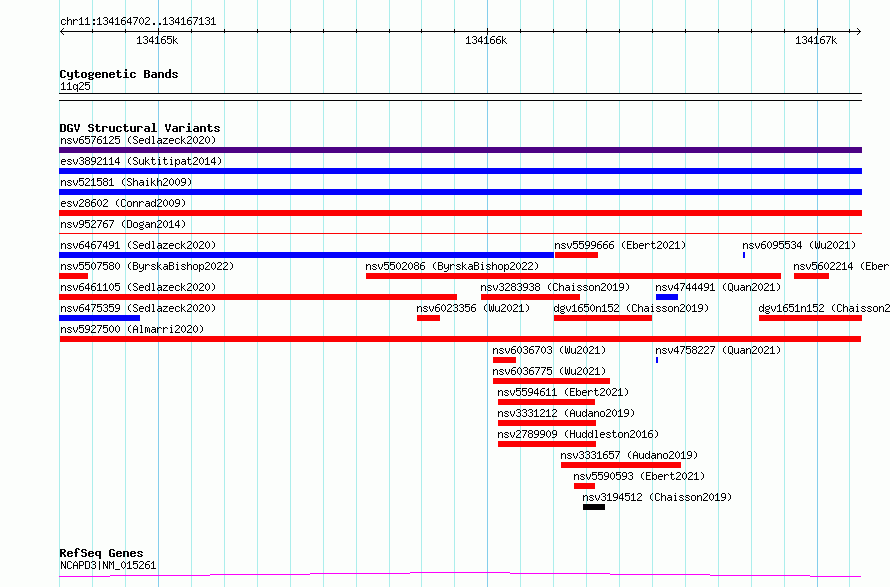Click the thin red line under nsv952767

click(x=460, y=233)
